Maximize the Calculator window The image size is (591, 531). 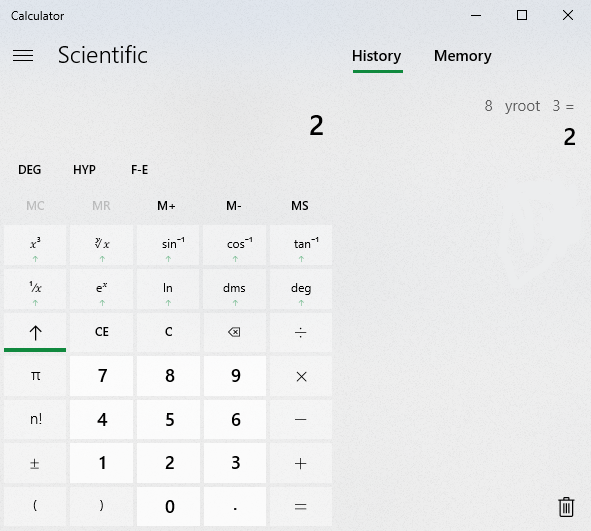[522, 15]
